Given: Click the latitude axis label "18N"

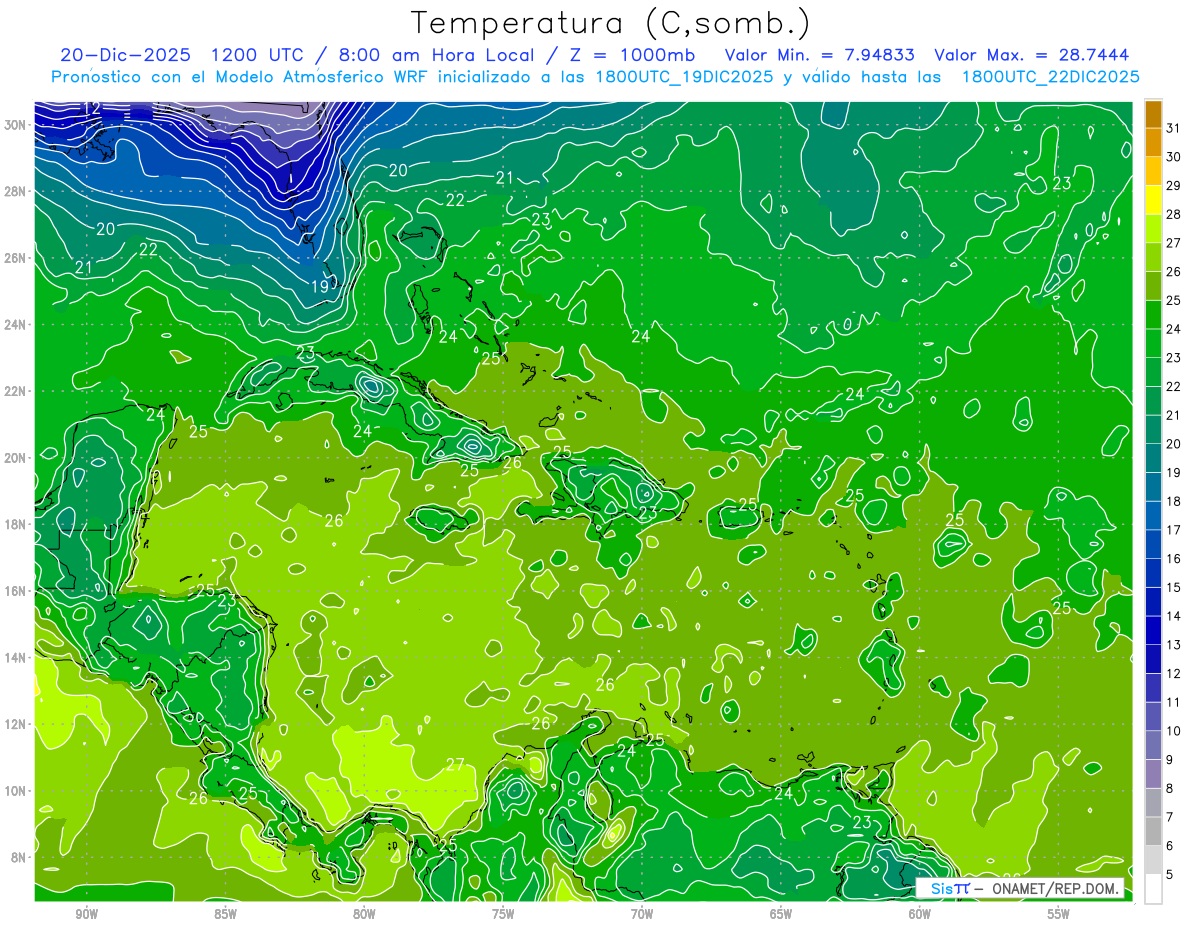Looking at the screenshot, I should (x=16, y=524).
